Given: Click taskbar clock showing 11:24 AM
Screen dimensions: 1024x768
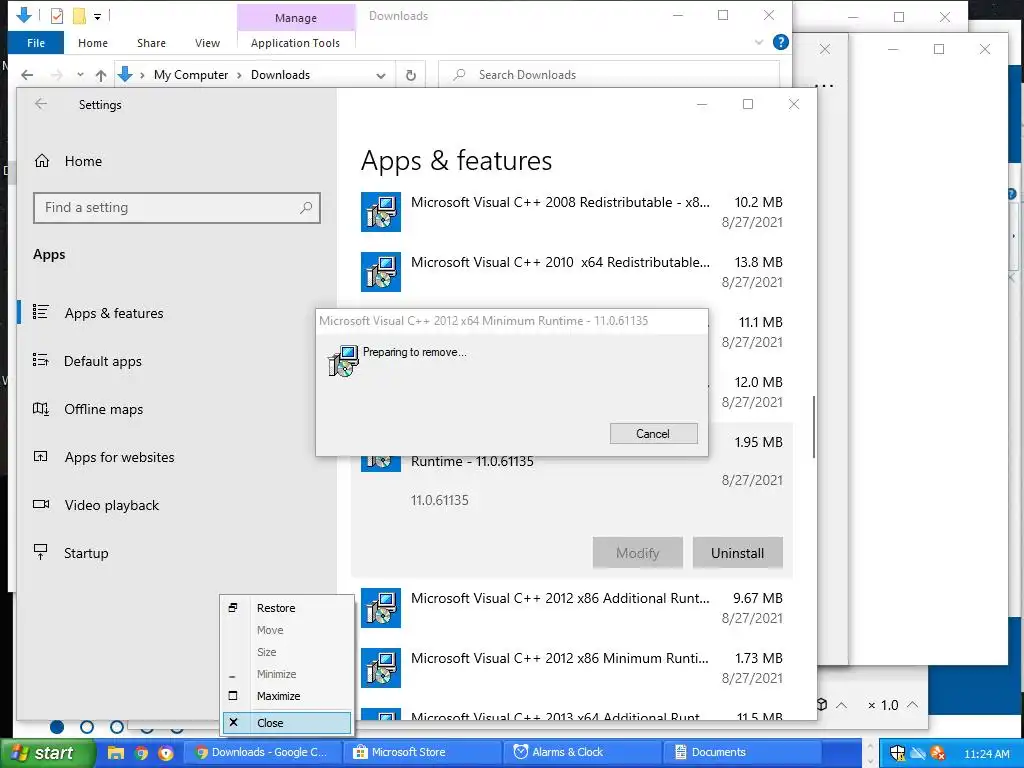Looking at the screenshot, I should pos(987,754).
